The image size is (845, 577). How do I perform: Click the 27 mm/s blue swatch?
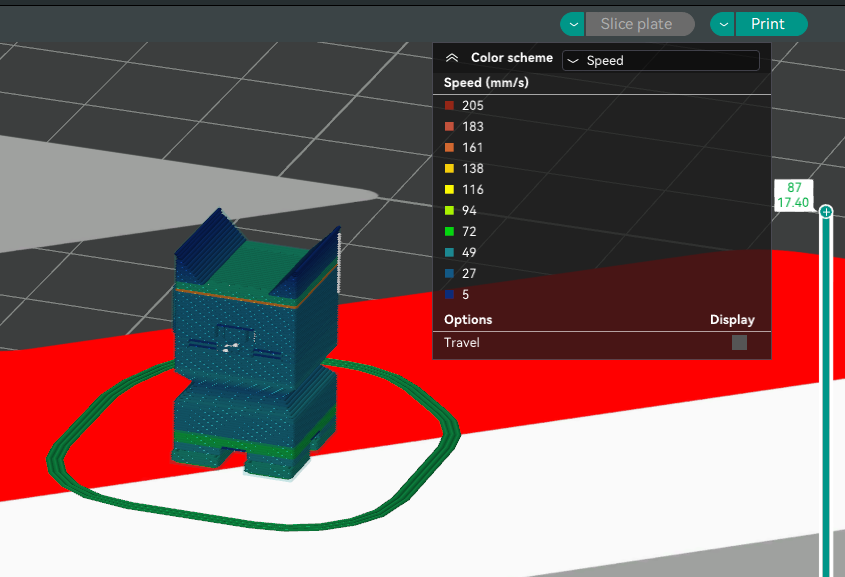coord(449,274)
